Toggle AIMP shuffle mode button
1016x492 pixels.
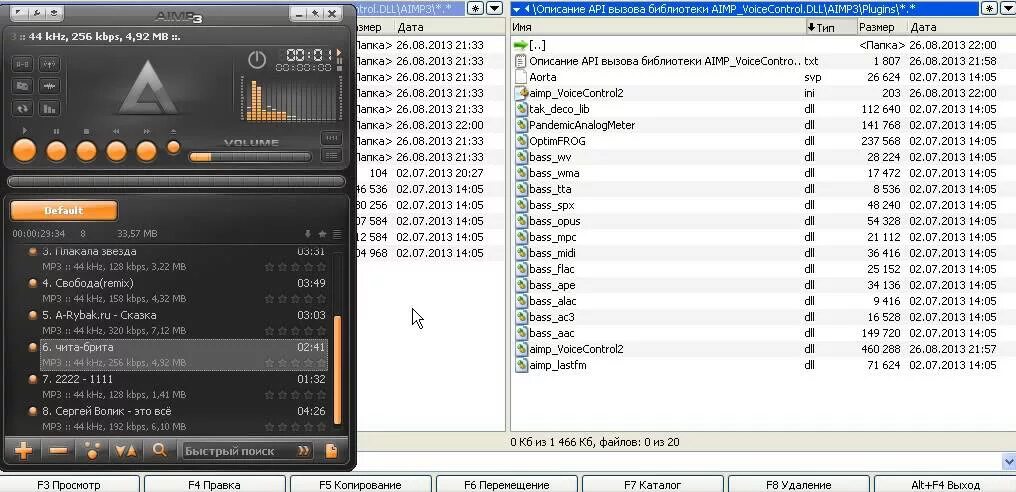click(x=23, y=86)
